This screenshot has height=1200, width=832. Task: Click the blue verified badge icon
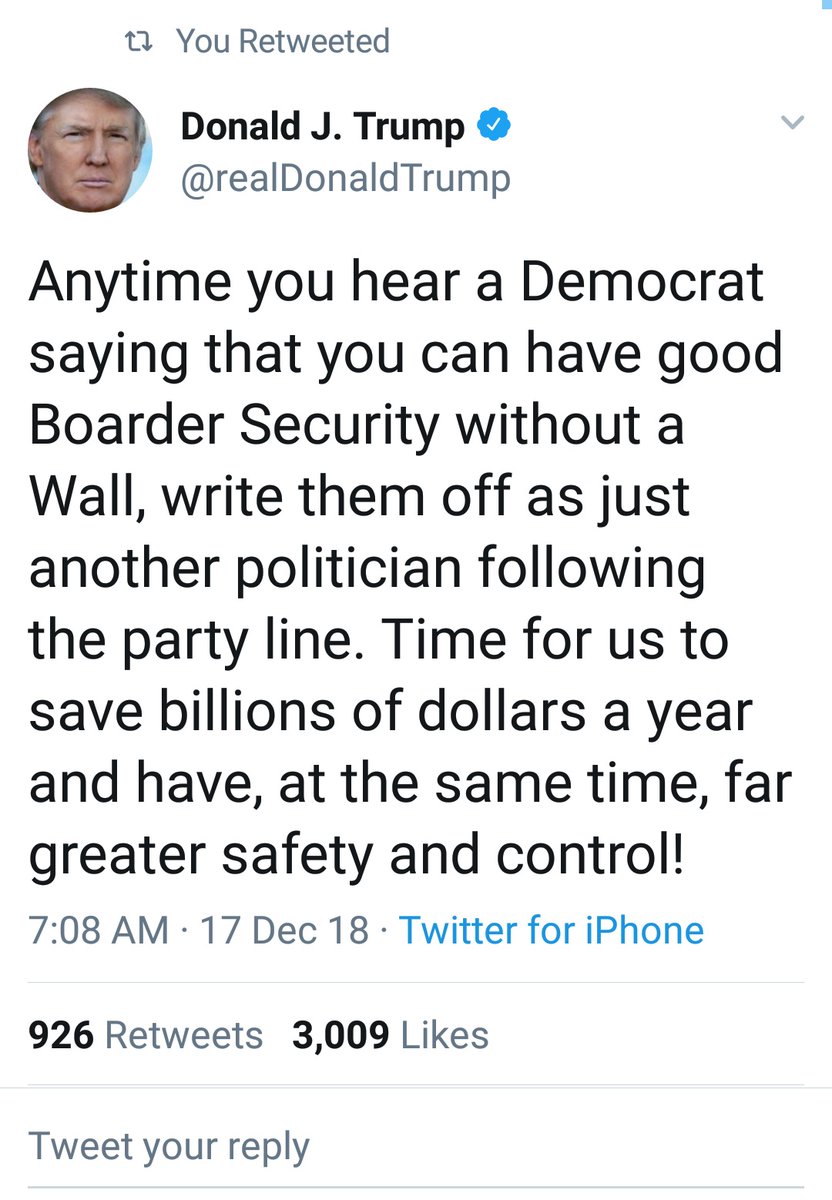coord(495,126)
